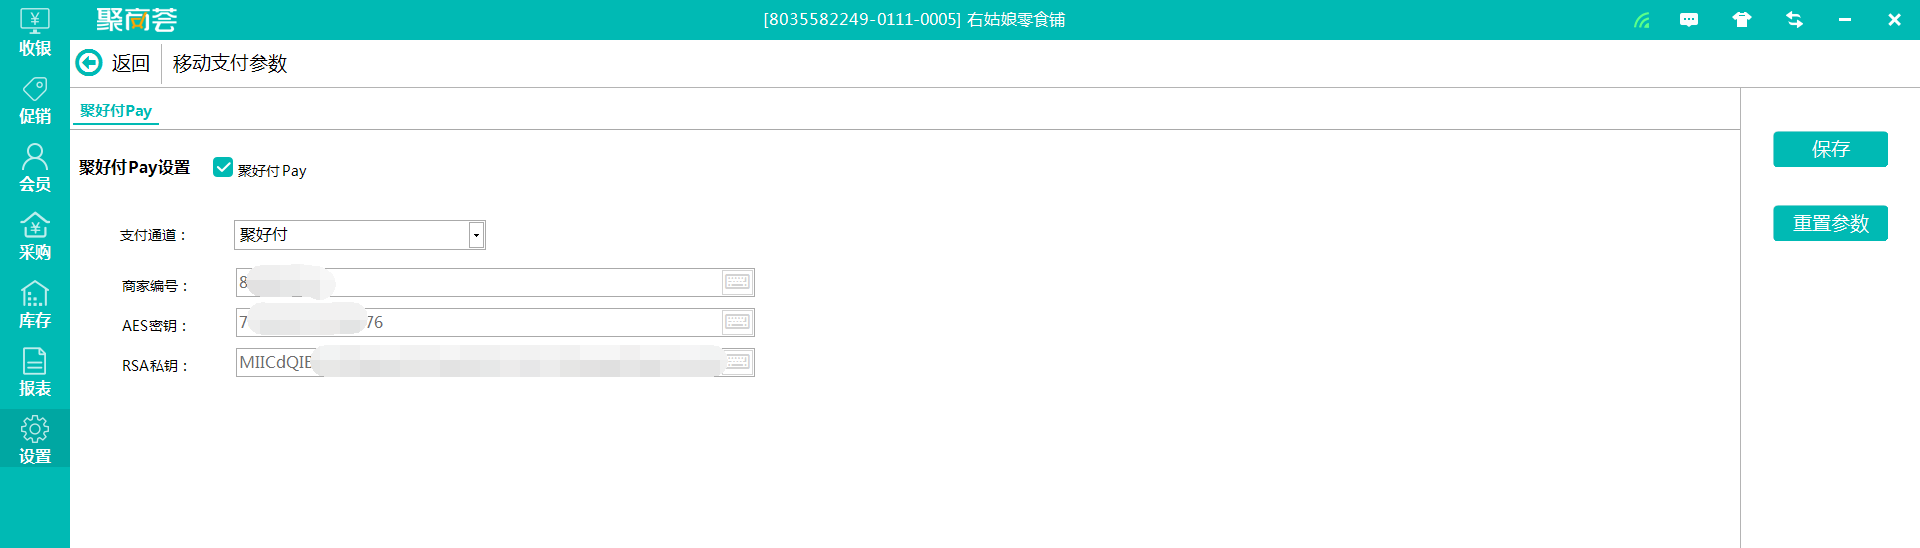Open virtual keyboard for AES密钥 field
This screenshot has height=548, width=1920.
(737, 322)
